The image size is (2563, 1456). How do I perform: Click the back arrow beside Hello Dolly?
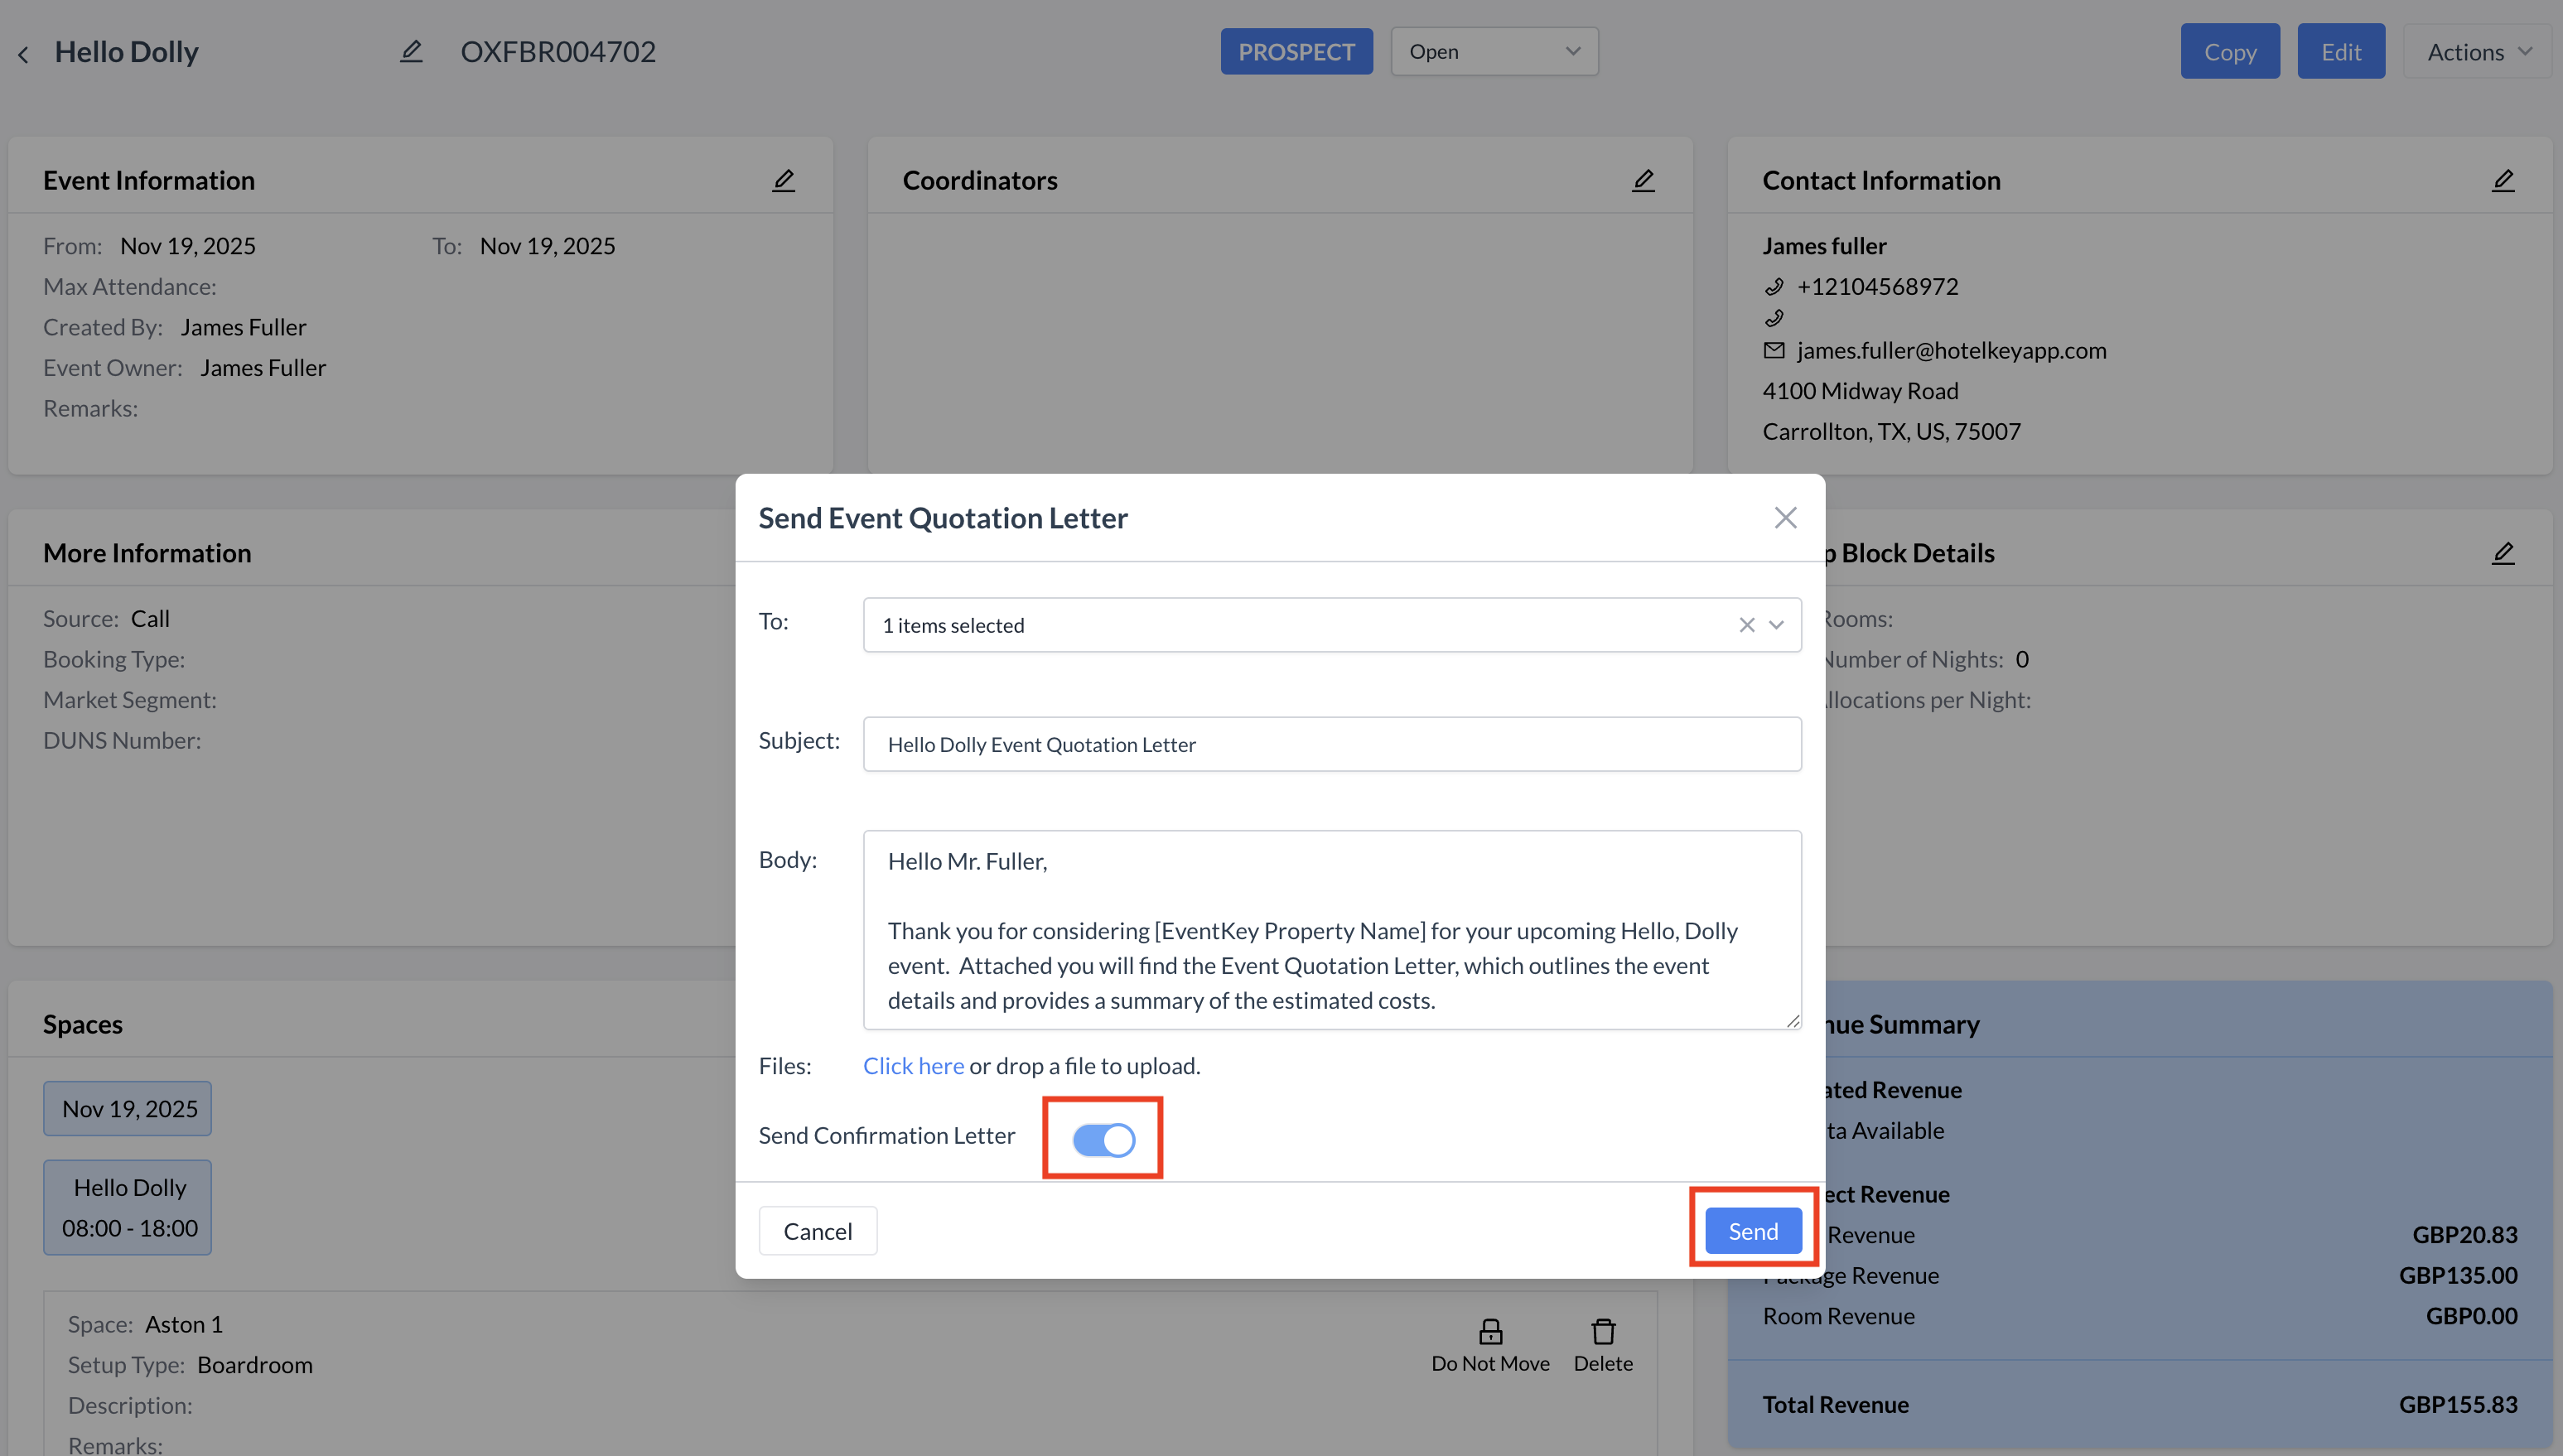(24, 54)
